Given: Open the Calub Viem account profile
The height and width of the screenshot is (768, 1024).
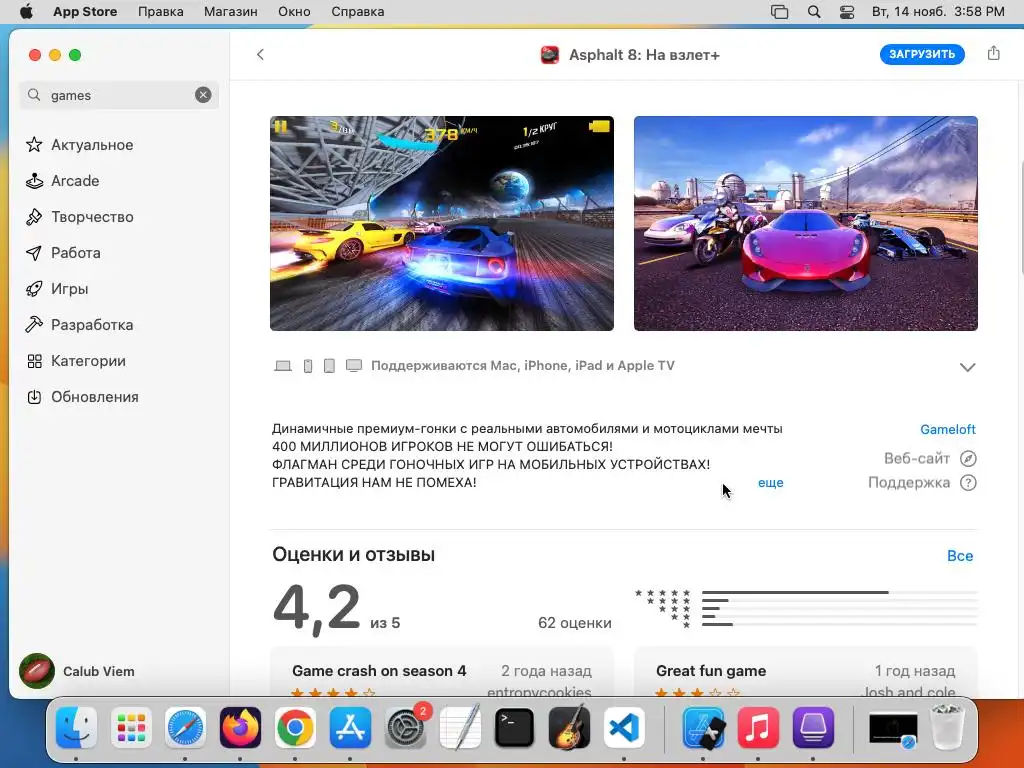Looking at the screenshot, I should click(x=77, y=671).
